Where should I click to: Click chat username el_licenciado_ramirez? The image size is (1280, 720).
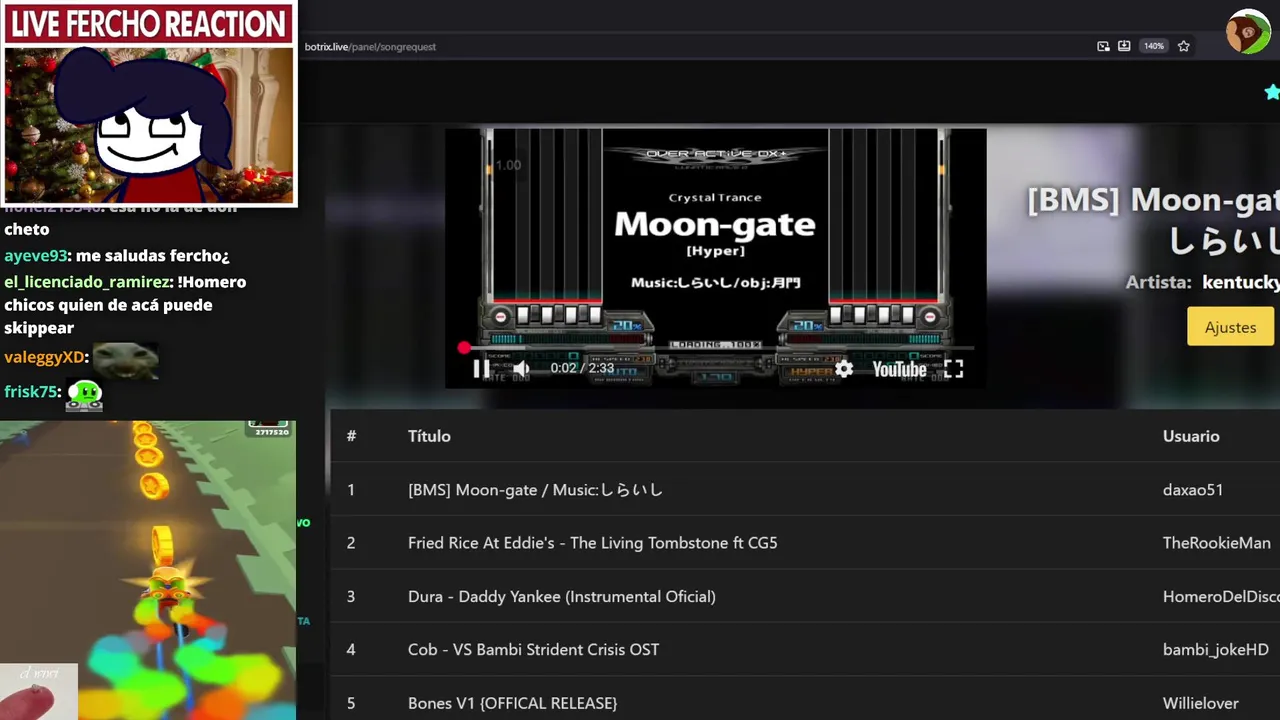87,282
